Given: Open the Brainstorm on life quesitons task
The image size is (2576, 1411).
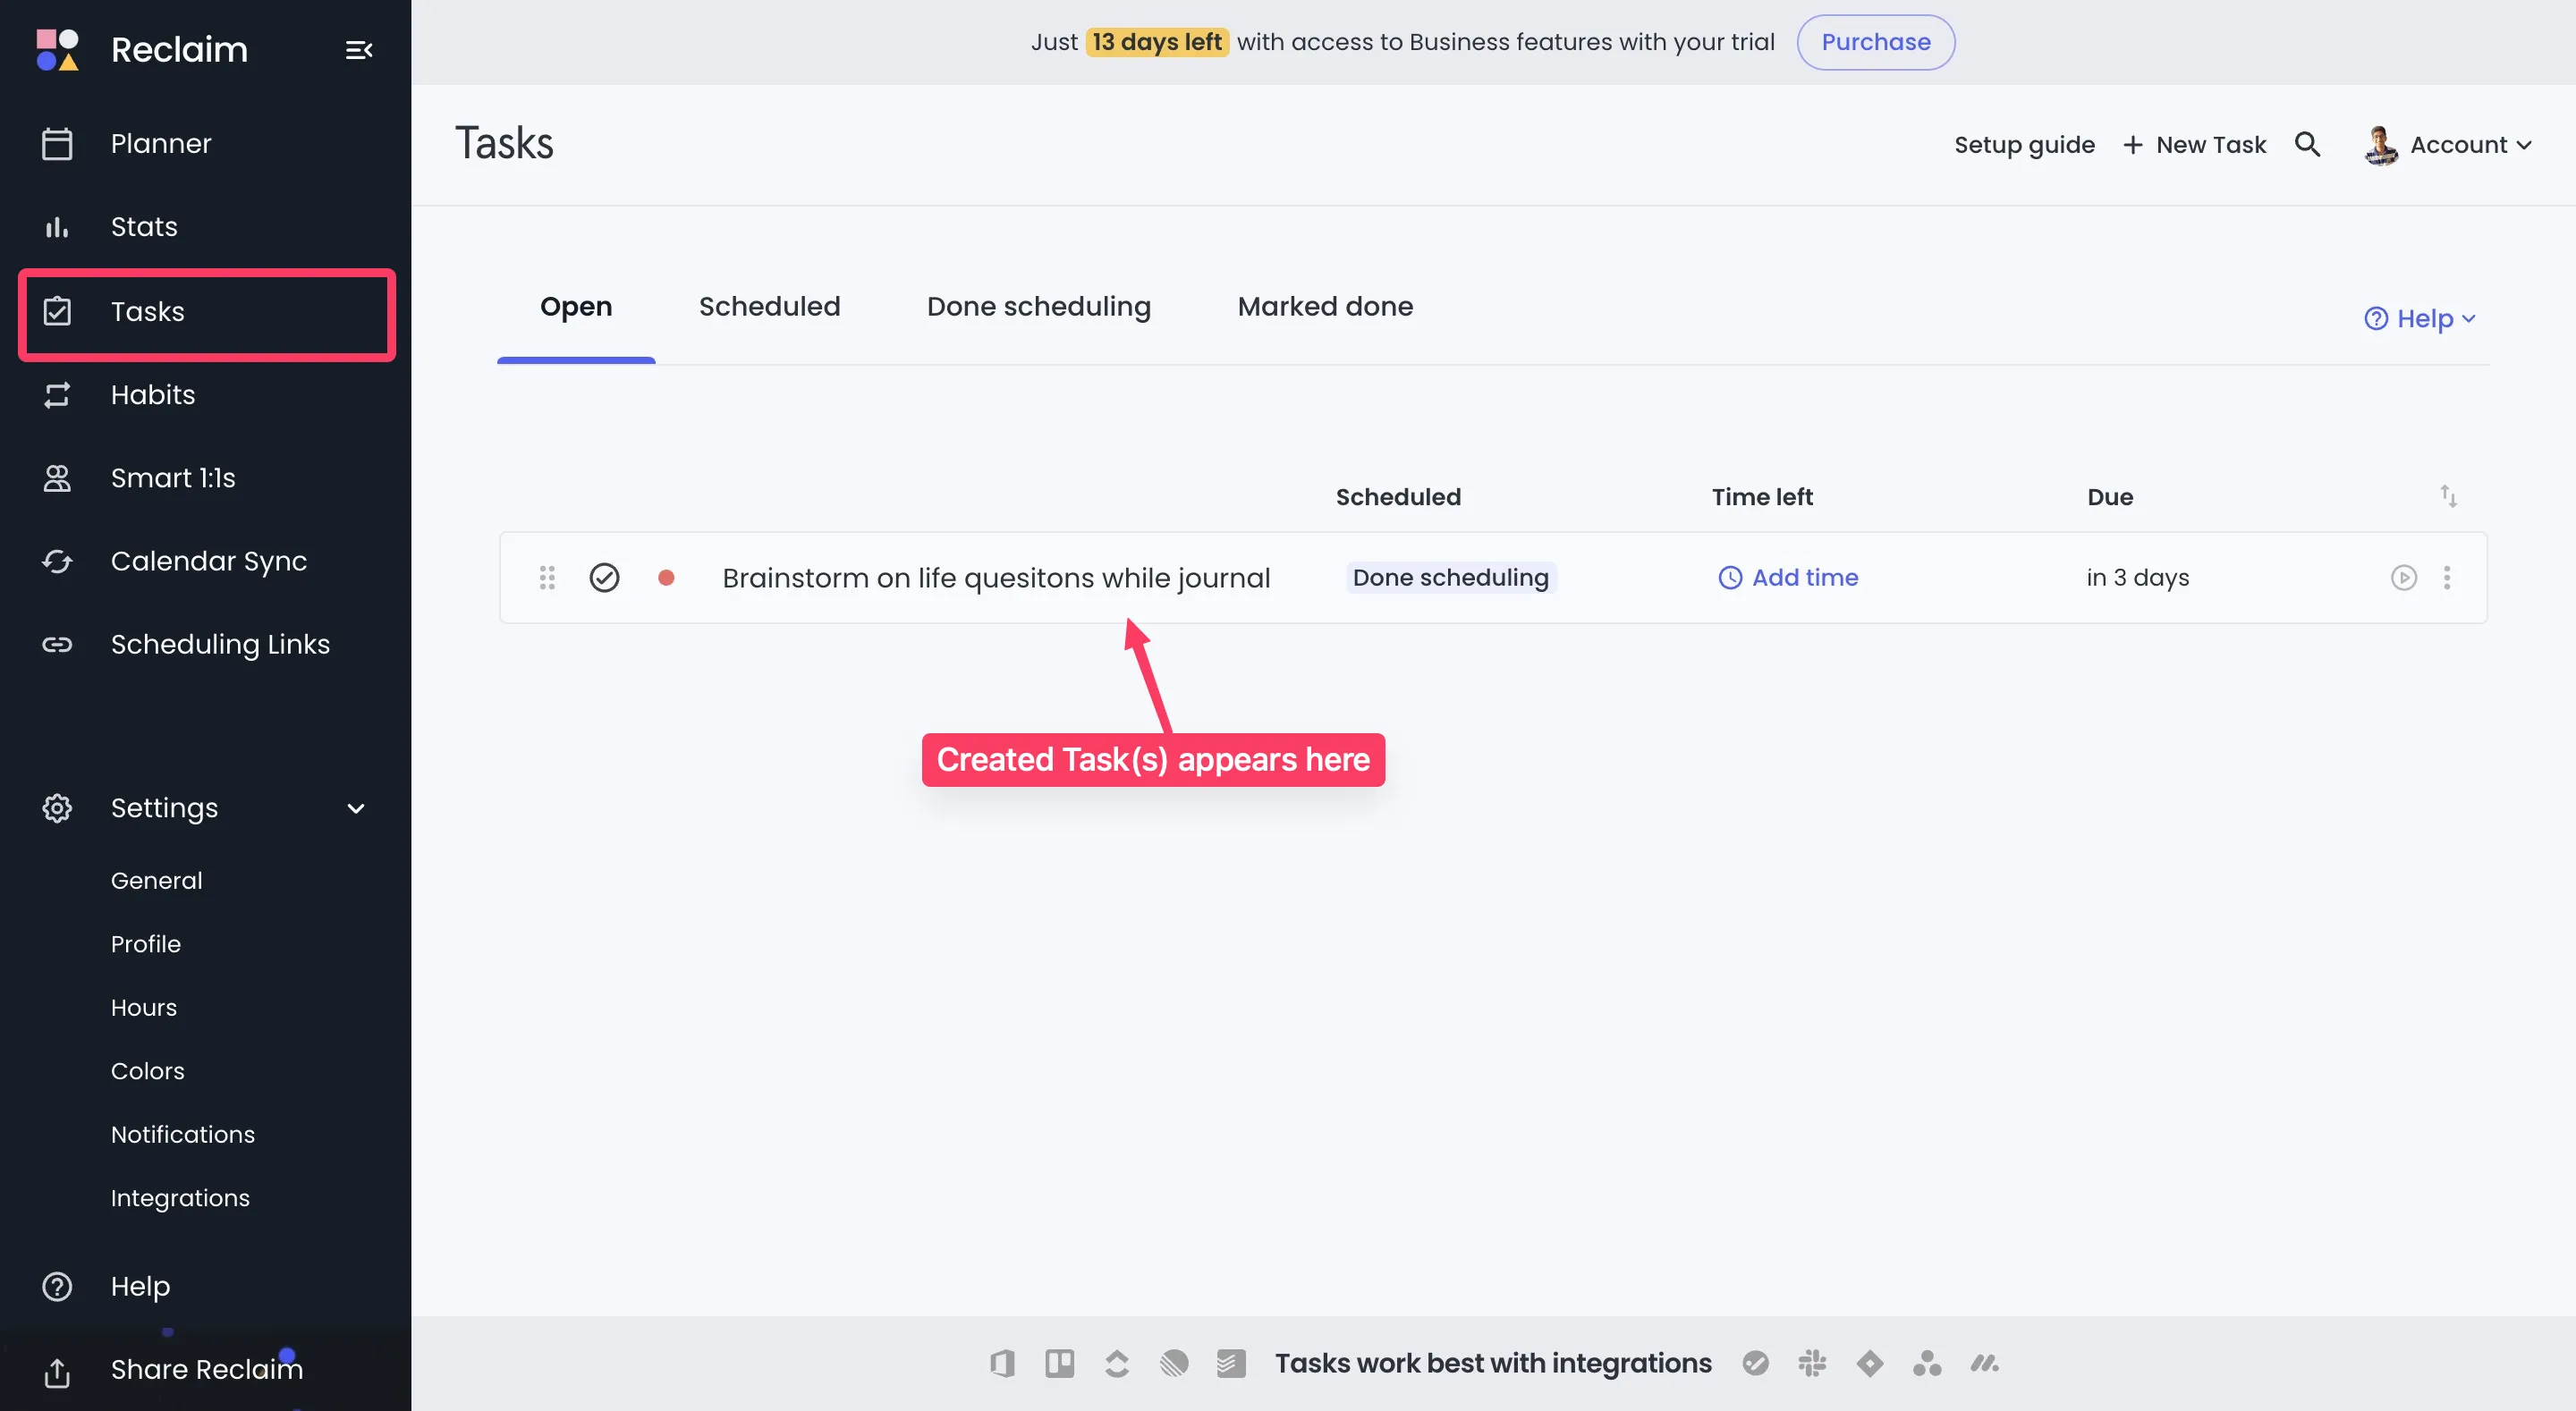Looking at the screenshot, I should tap(996, 578).
